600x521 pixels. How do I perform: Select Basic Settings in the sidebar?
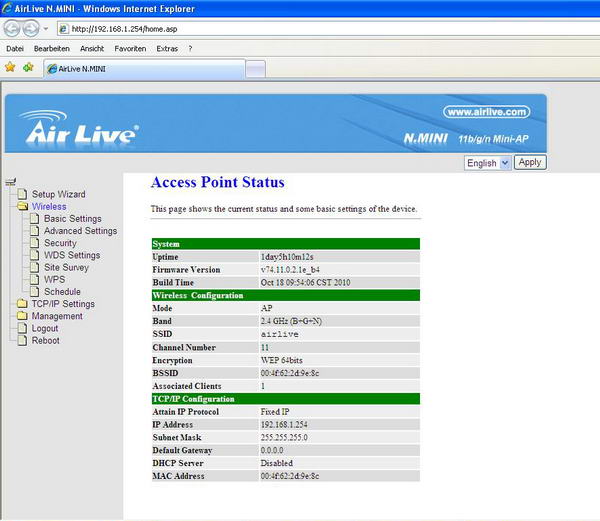click(x=72, y=219)
